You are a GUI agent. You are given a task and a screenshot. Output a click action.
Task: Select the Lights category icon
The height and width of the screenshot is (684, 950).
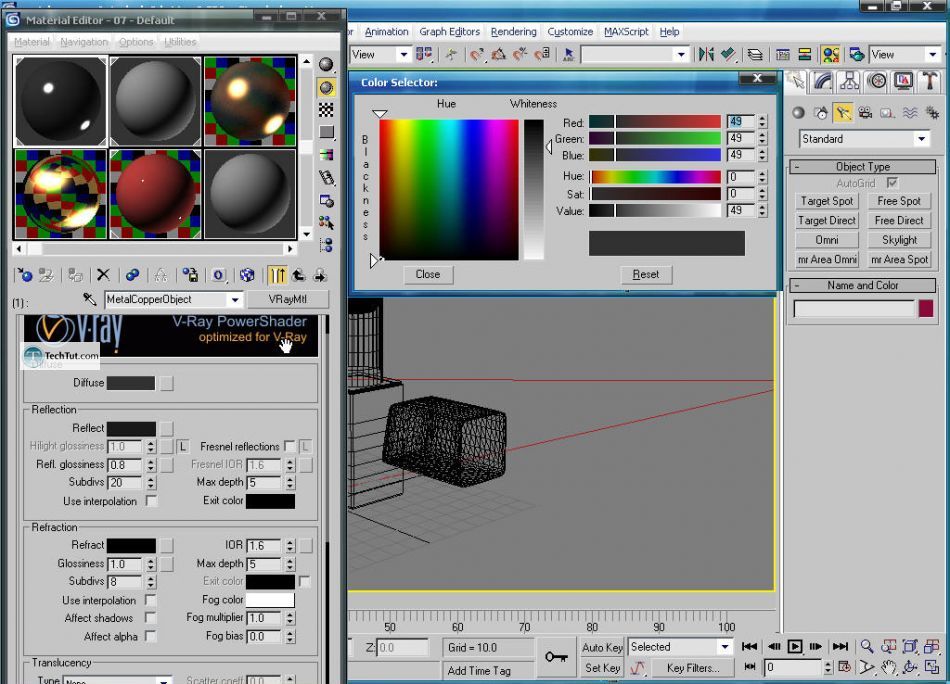pyautogui.click(x=843, y=113)
